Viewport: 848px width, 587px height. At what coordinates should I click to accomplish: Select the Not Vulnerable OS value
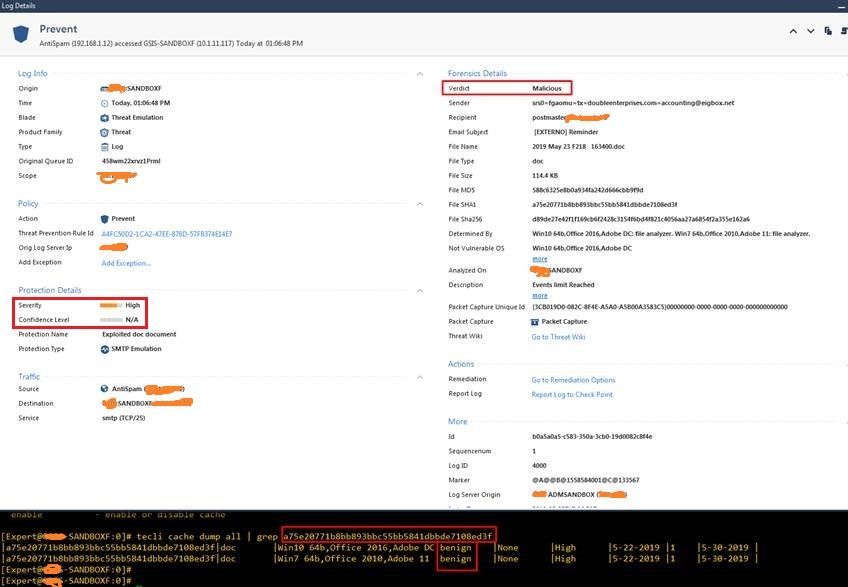click(x=582, y=248)
